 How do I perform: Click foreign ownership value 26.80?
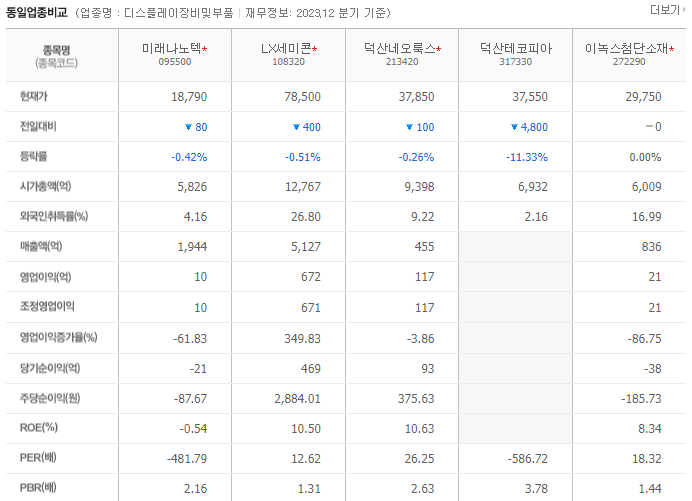306,217
